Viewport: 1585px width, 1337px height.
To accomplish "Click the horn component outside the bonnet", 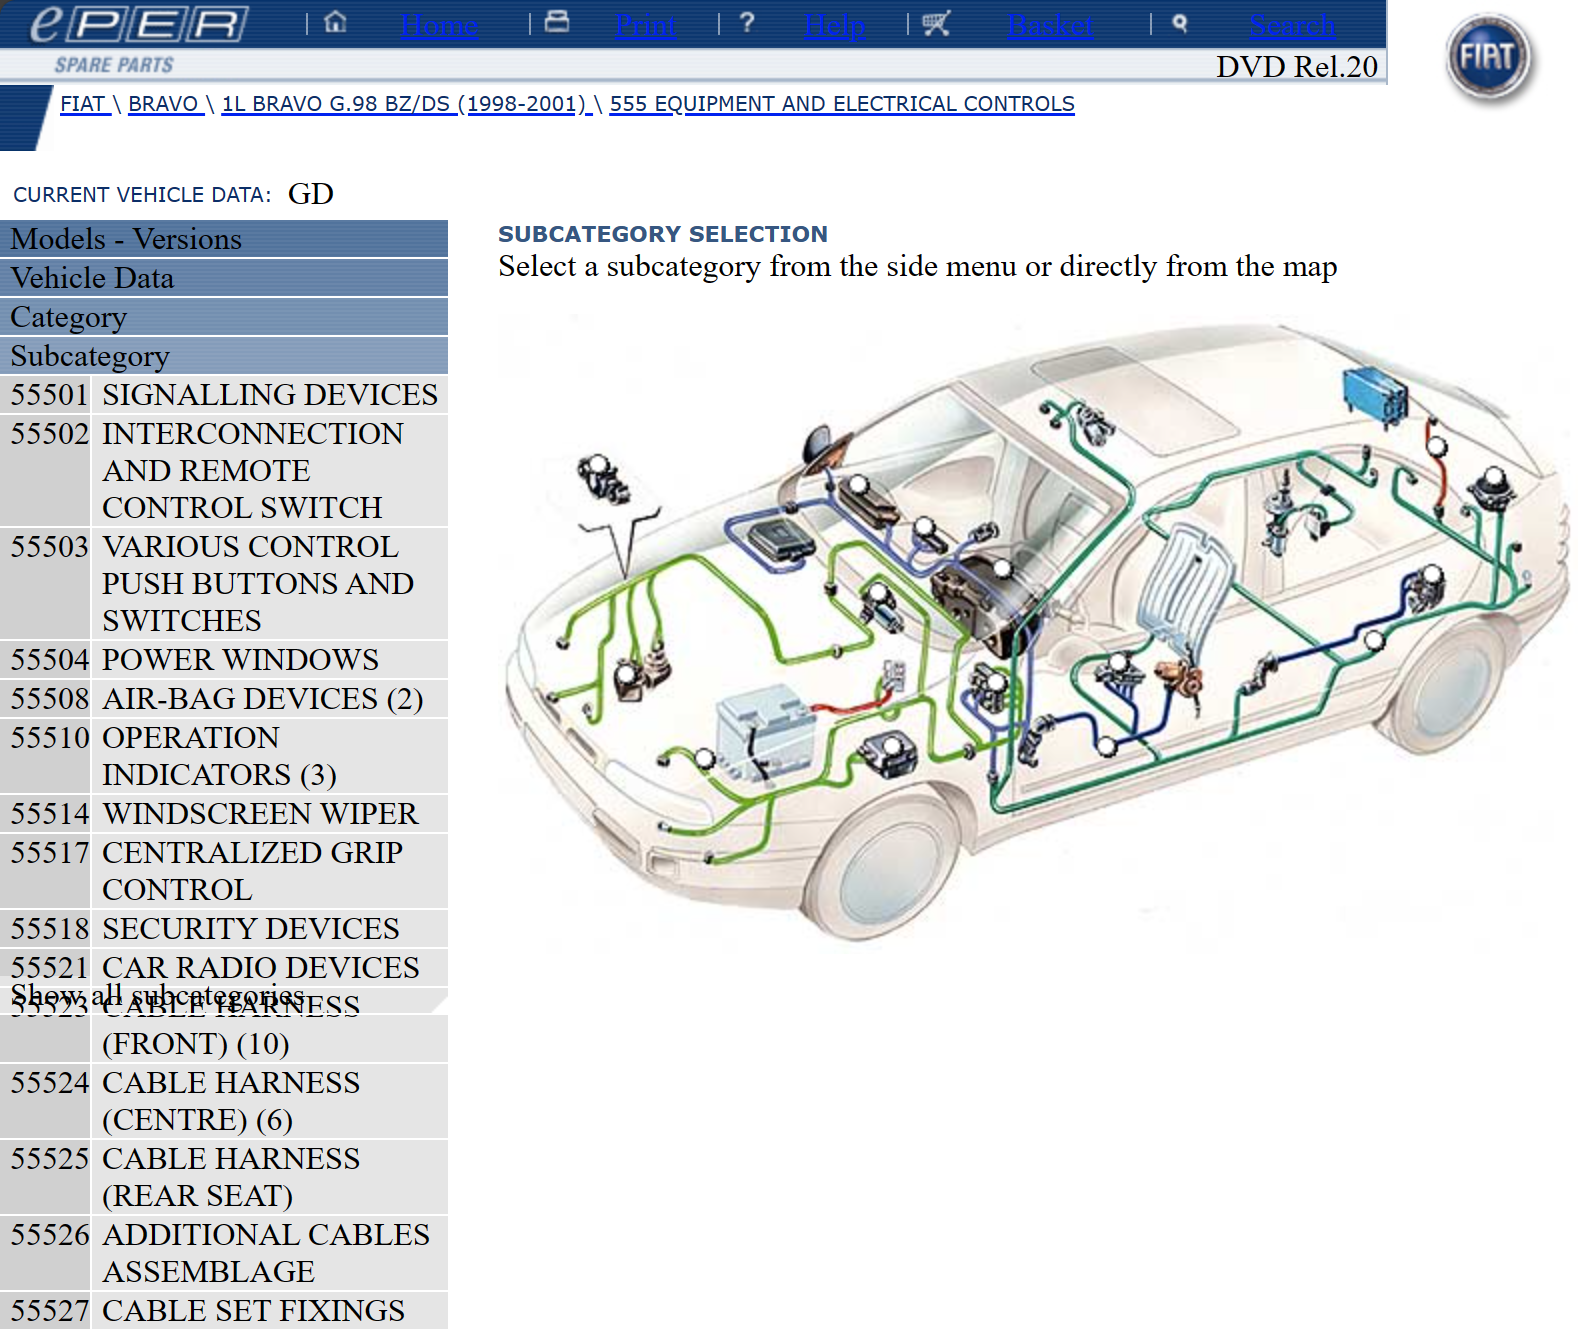I will 603,479.
